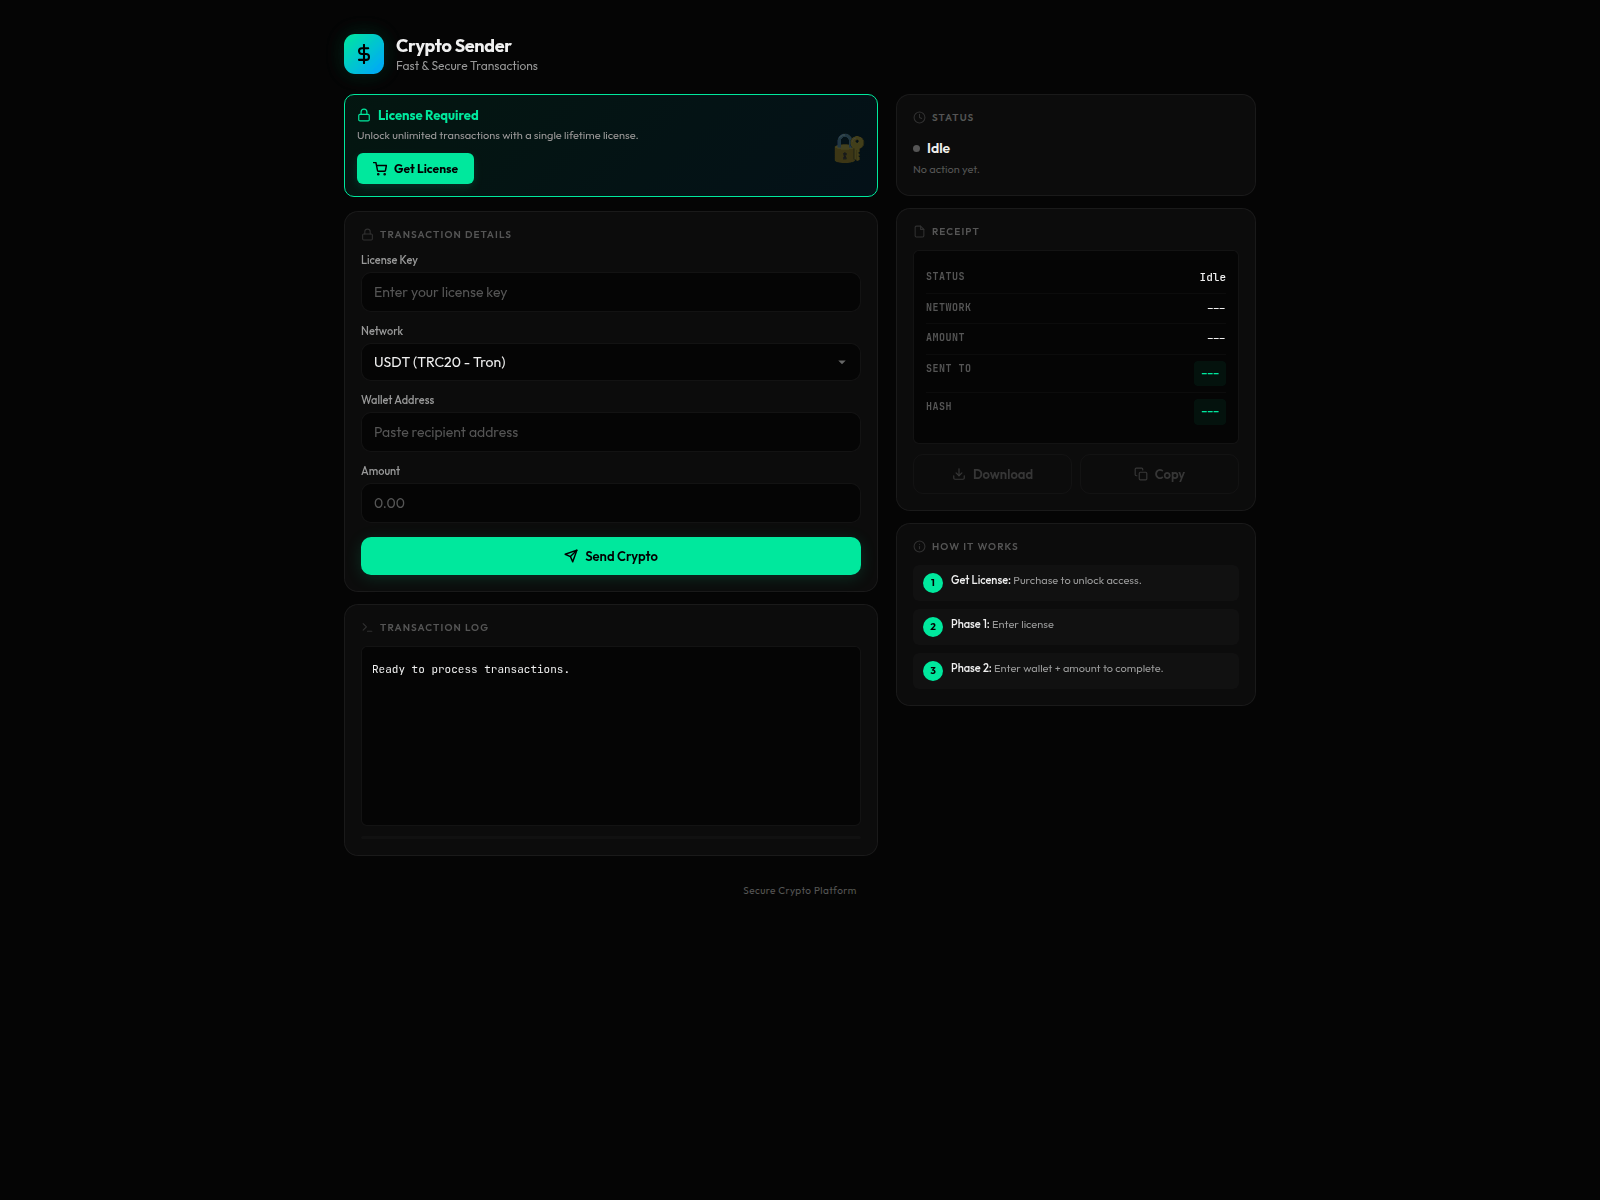The height and width of the screenshot is (1200, 1600).
Task: Click the lock icon next to Transaction Details
Action: (367, 235)
